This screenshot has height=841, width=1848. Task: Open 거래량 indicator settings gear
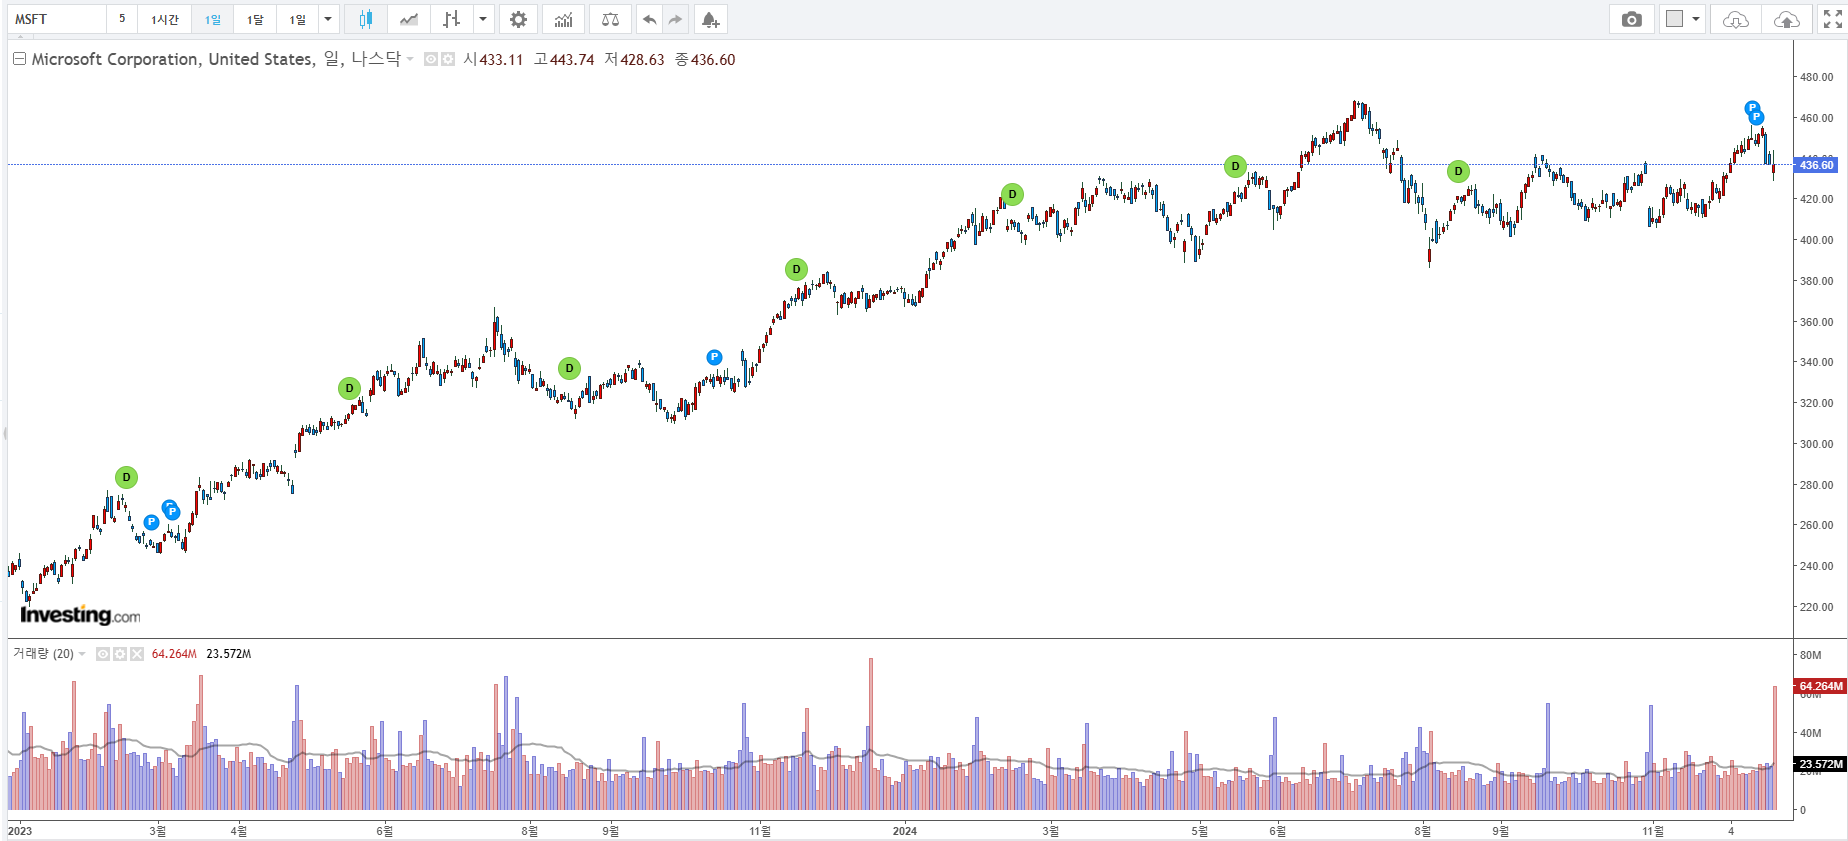coord(120,654)
